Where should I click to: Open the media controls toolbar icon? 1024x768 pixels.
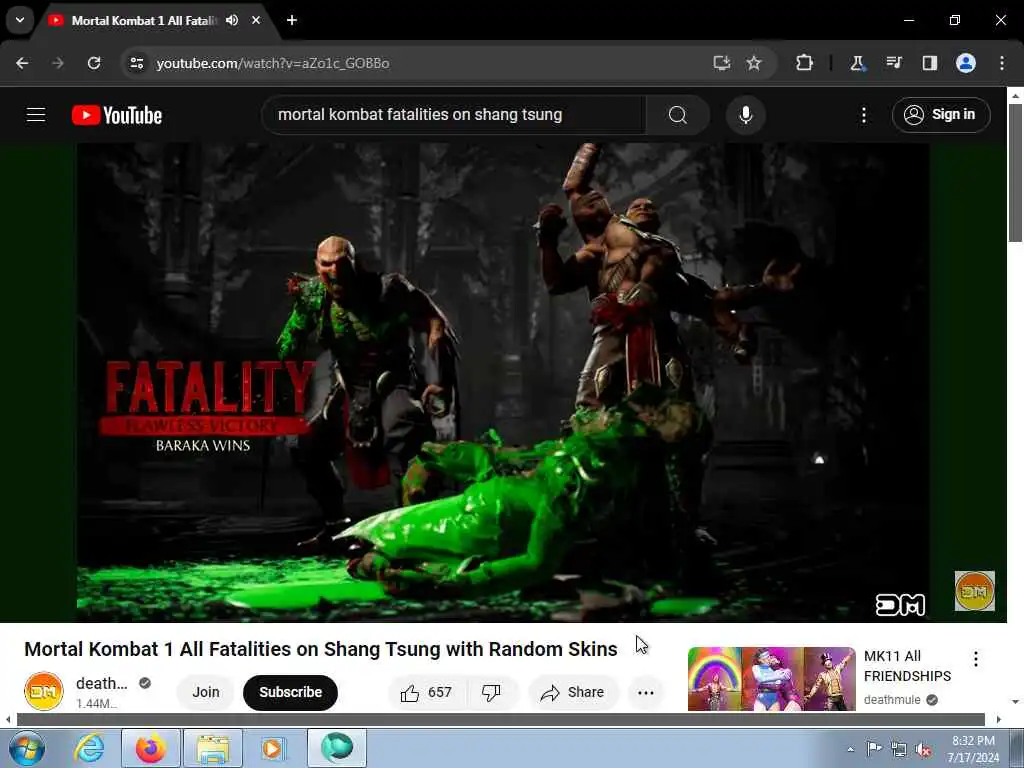tap(893, 63)
